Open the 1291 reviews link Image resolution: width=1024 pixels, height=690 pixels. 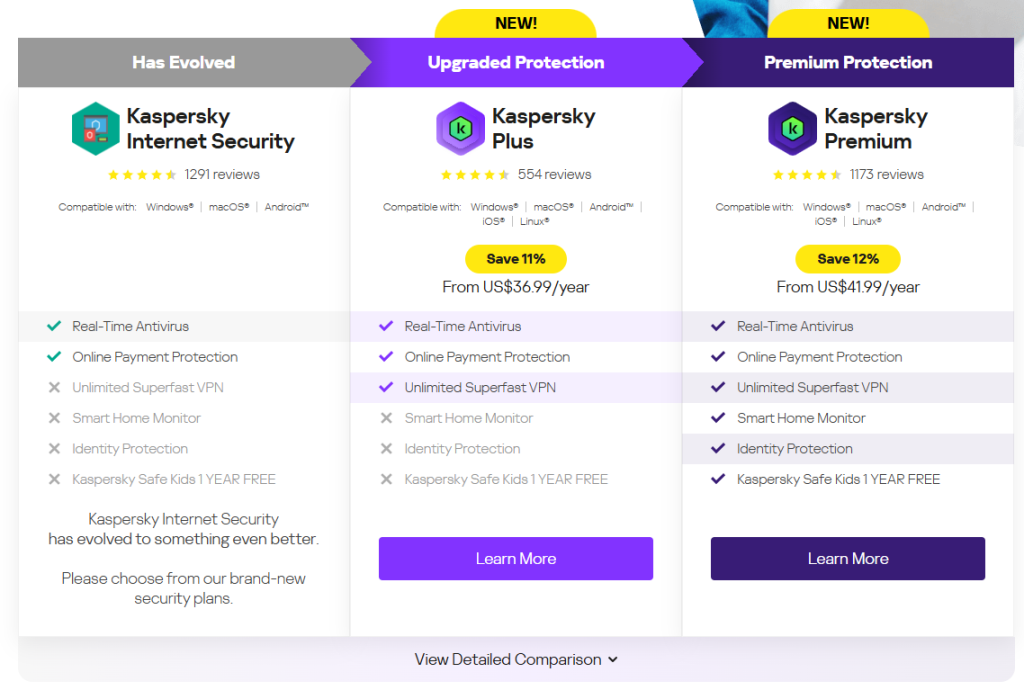[222, 173]
